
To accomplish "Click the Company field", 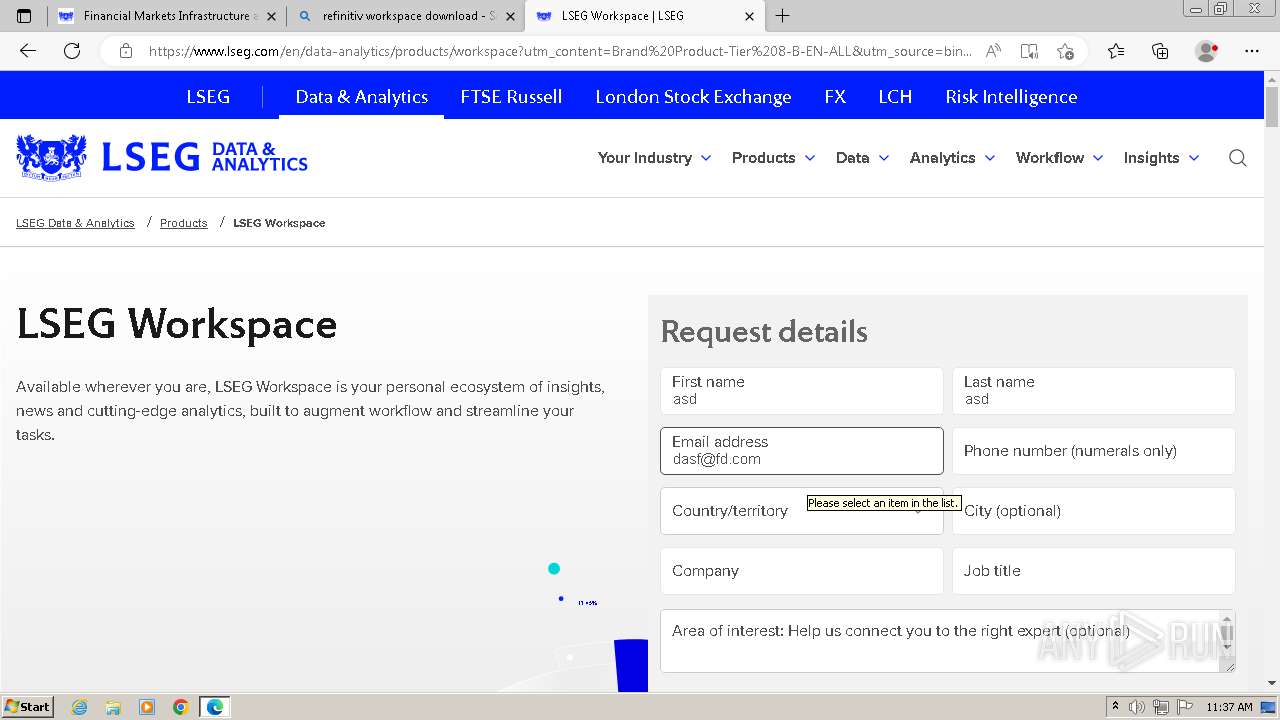I will pos(801,571).
